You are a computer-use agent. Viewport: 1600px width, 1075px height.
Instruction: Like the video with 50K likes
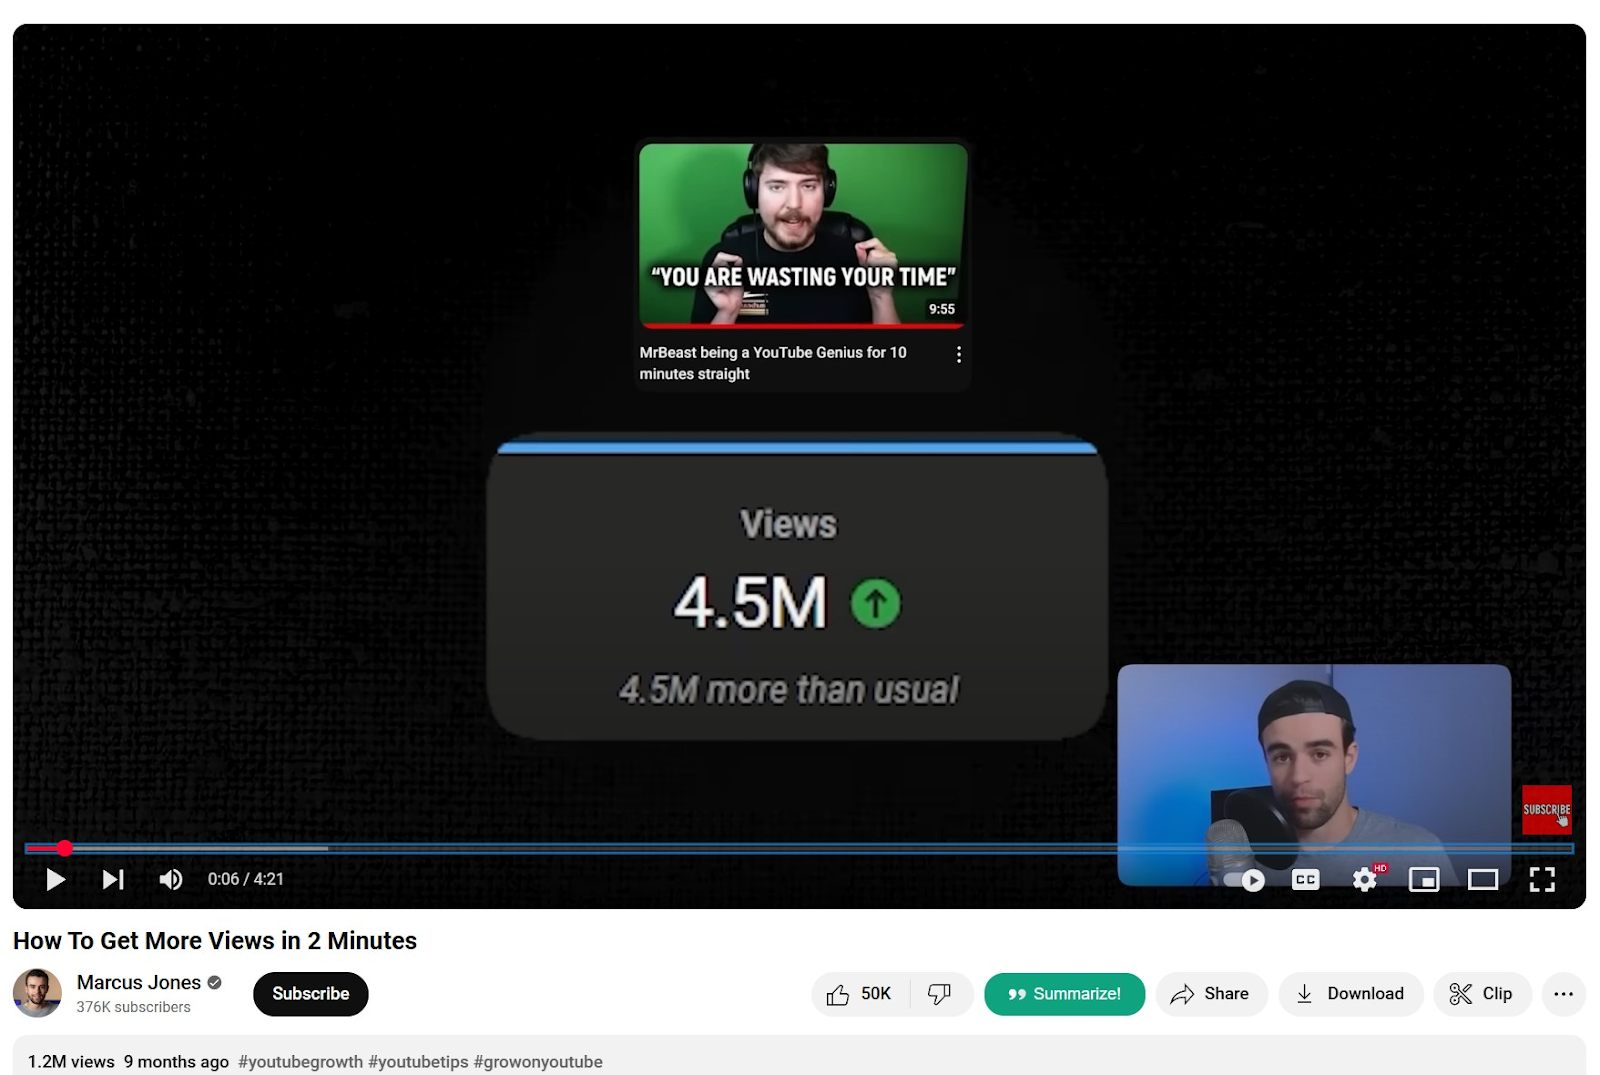859,994
